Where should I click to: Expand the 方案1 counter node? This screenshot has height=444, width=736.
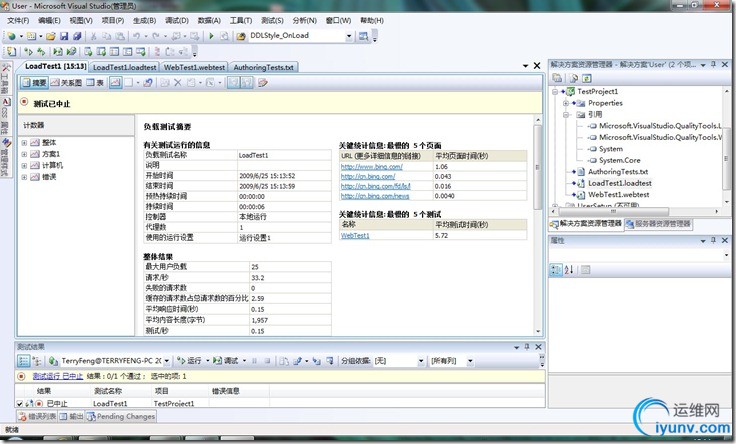point(24,154)
